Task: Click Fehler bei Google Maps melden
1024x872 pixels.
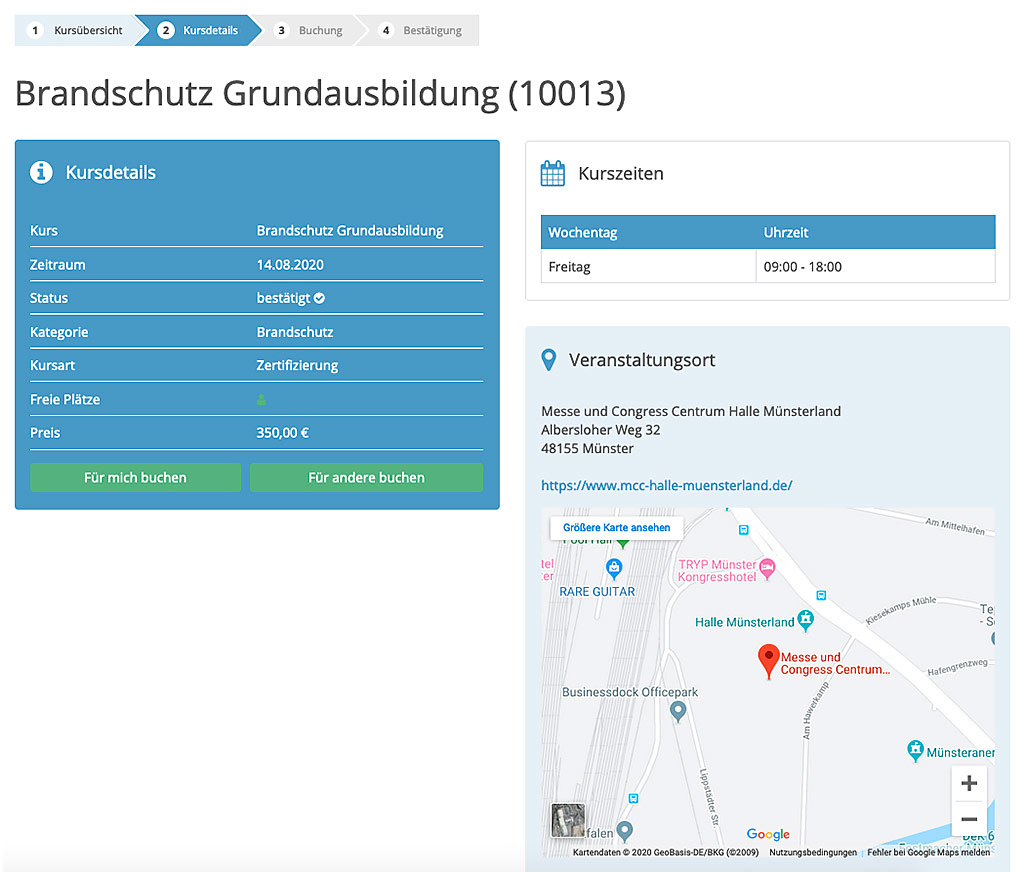Action: [x=929, y=852]
